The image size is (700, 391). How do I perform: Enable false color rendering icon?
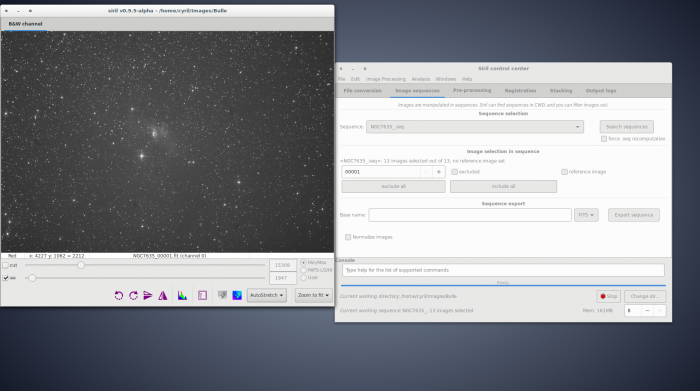pos(237,295)
